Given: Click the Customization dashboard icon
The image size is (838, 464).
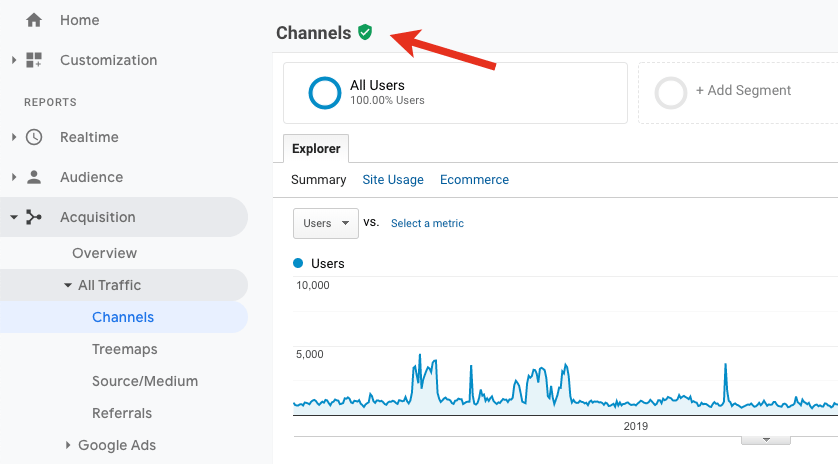Looking at the screenshot, I should tap(34, 60).
